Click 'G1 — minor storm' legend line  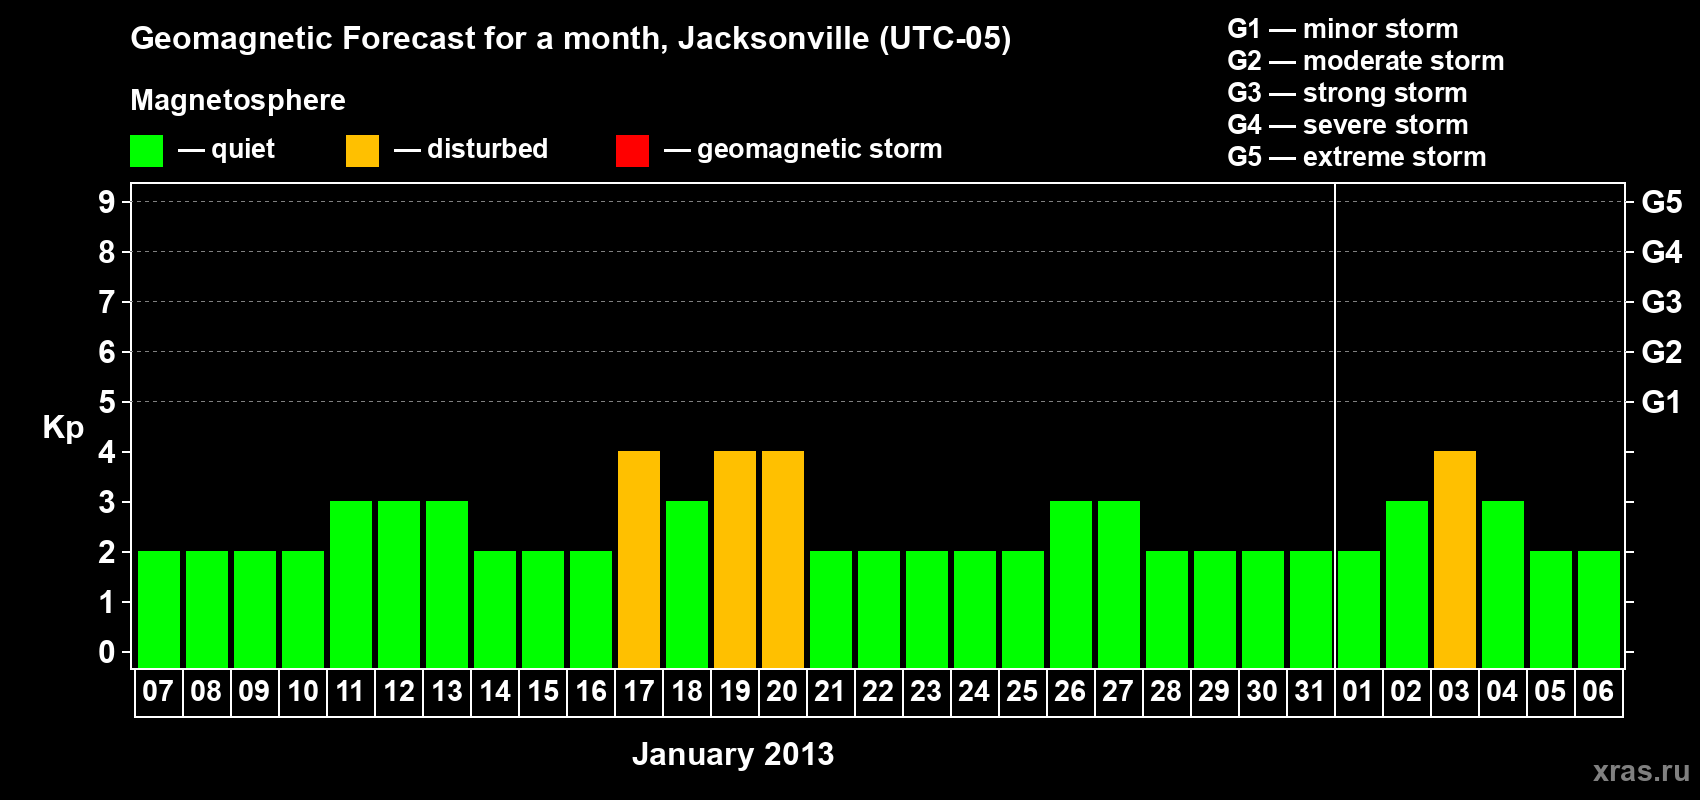tap(1343, 29)
